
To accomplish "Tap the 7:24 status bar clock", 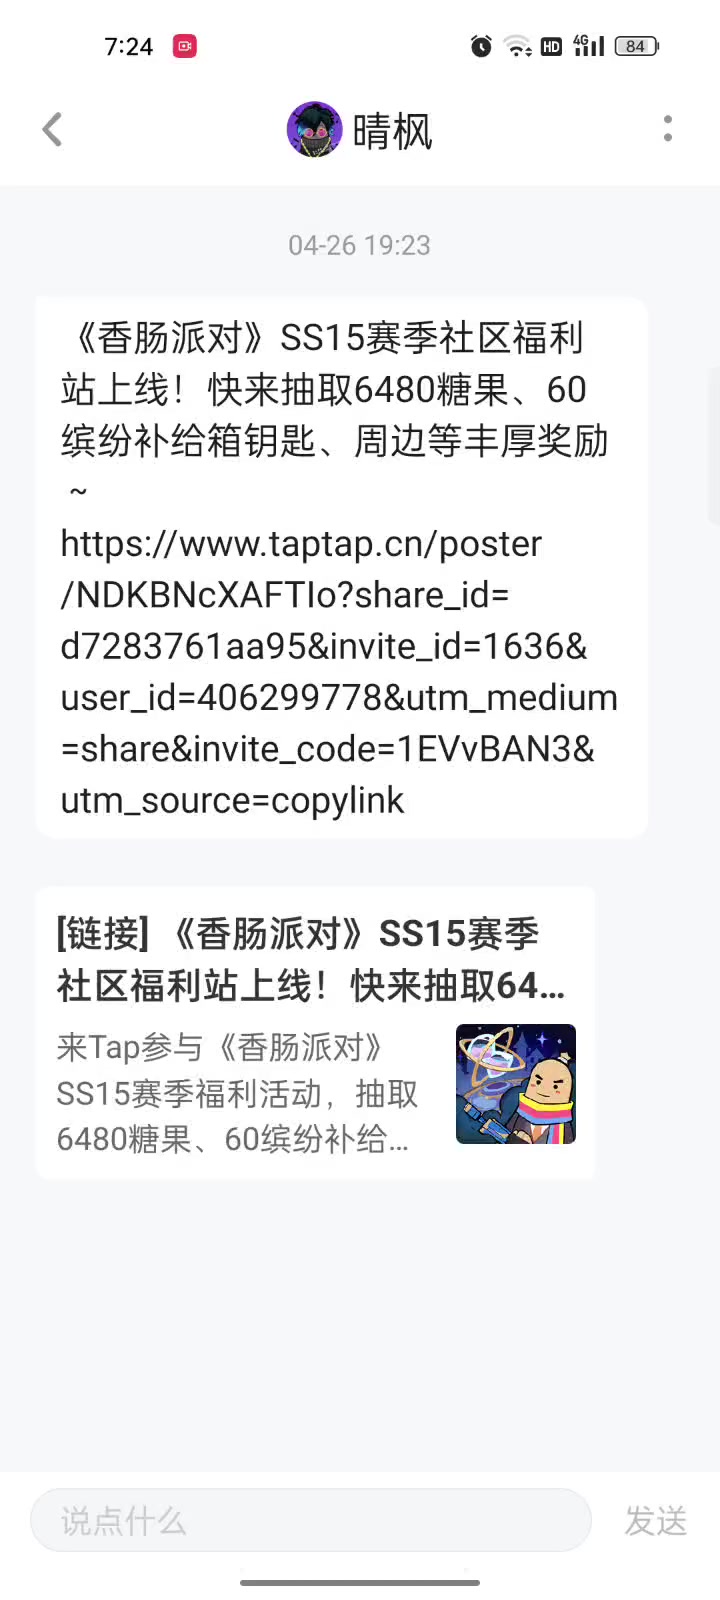I will pos(129,47).
